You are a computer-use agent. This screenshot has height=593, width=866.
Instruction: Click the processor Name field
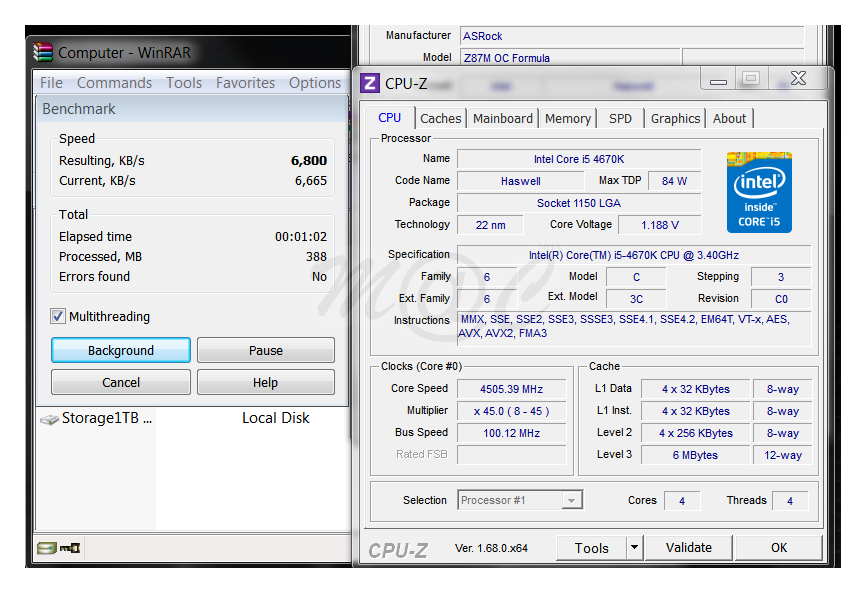pyautogui.click(x=578, y=159)
